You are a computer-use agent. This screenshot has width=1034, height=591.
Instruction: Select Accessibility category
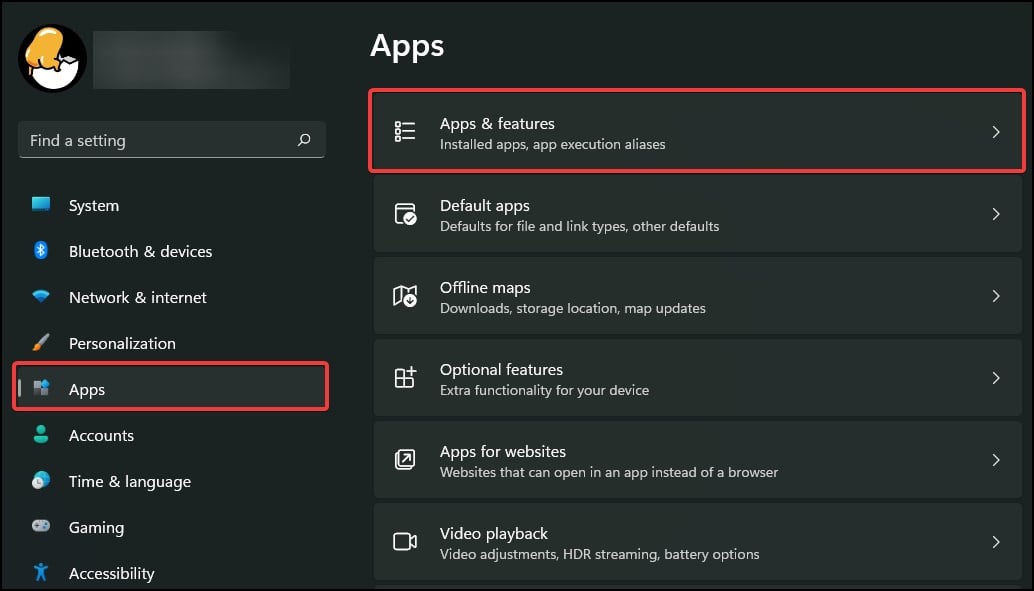point(171,573)
